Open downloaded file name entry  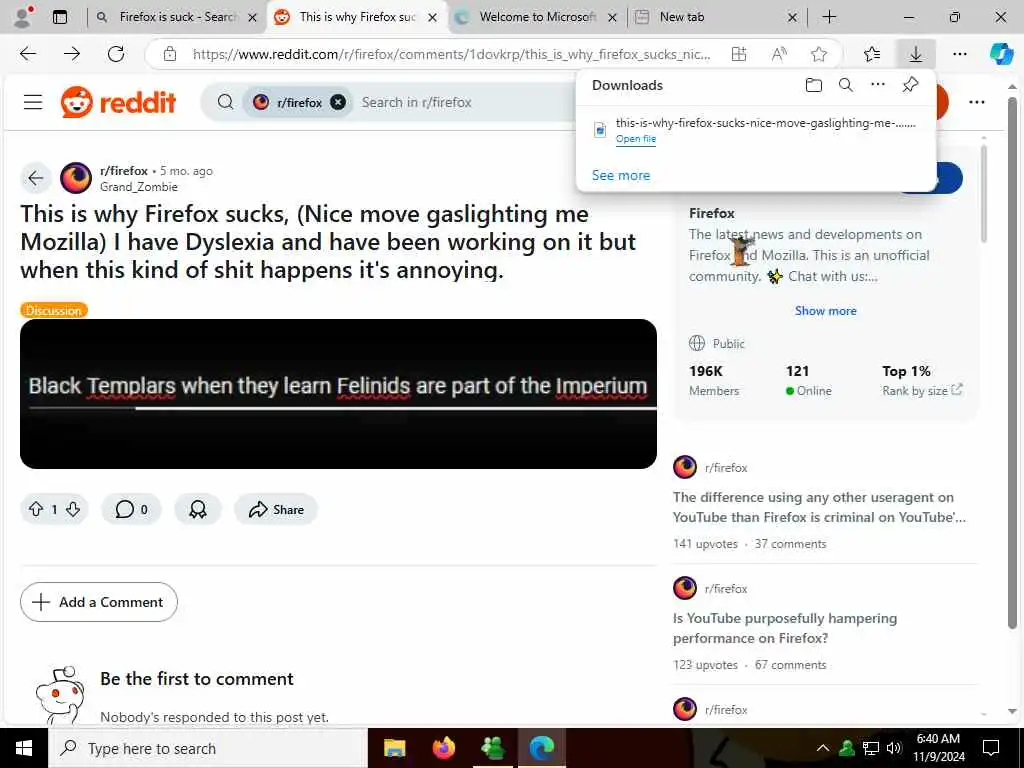[x=765, y=123]
